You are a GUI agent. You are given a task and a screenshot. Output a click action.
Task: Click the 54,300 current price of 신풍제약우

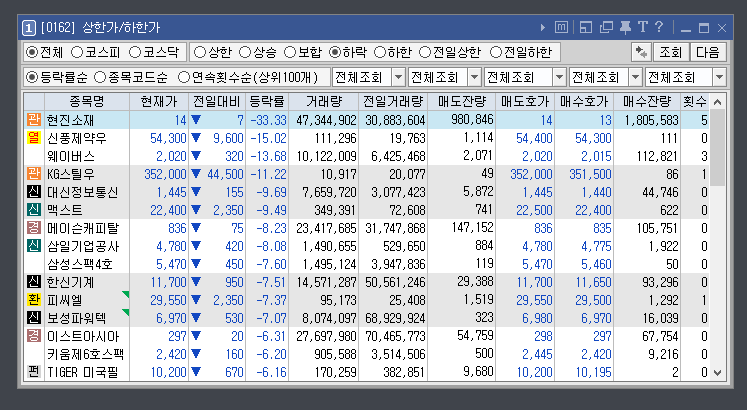click(x=168, y=138)
